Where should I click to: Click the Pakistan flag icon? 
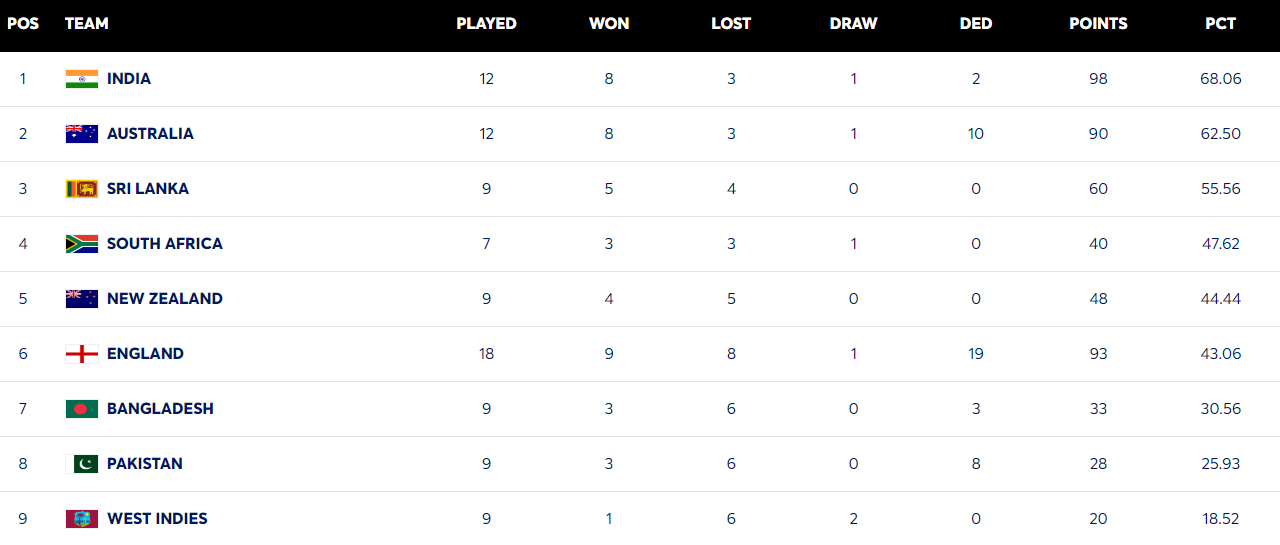coord(82,464)
